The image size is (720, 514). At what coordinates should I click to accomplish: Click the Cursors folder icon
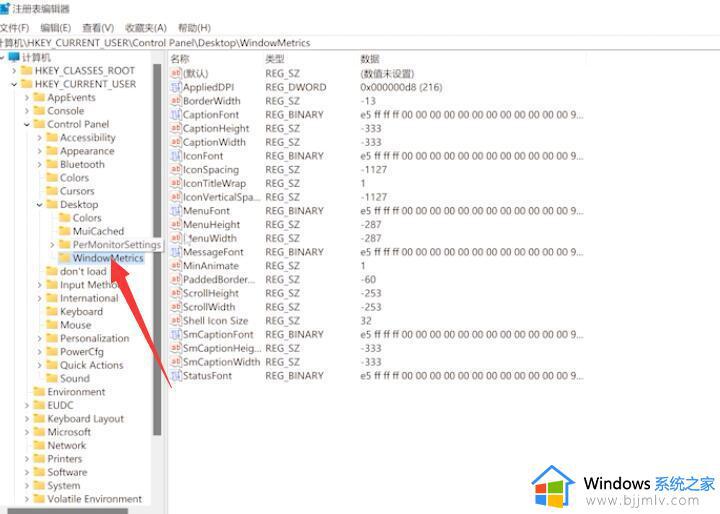pos(52,191)
